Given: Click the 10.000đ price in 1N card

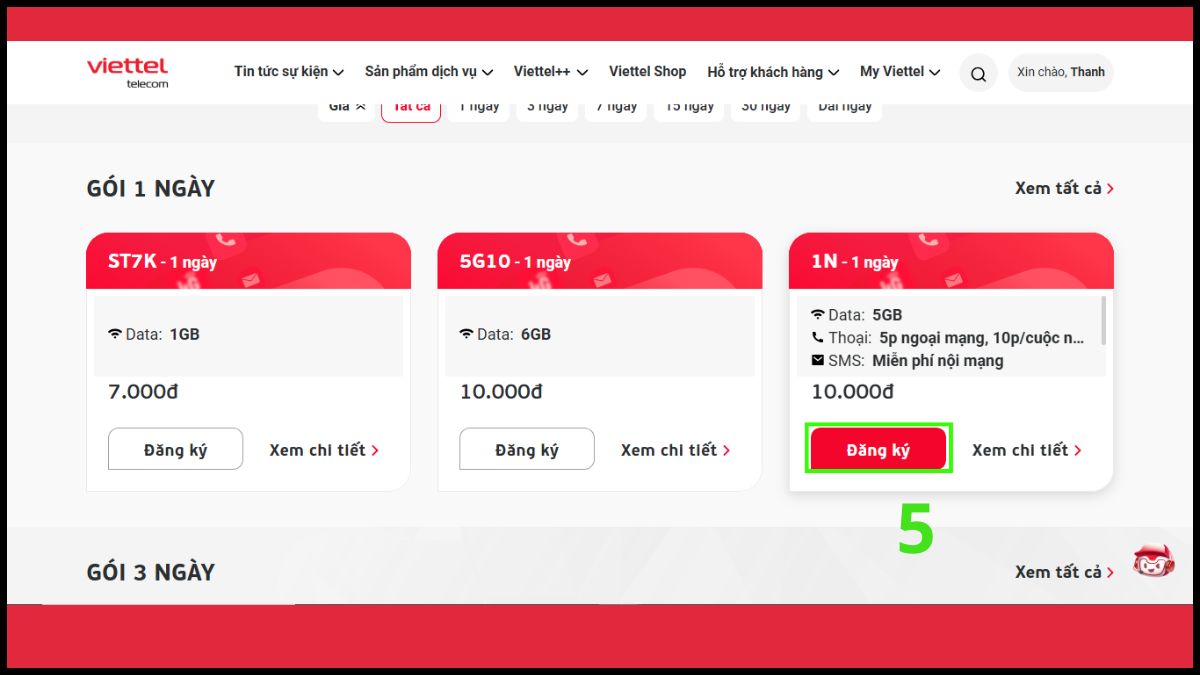Looking at the screenshot, I should click(852, 391).
